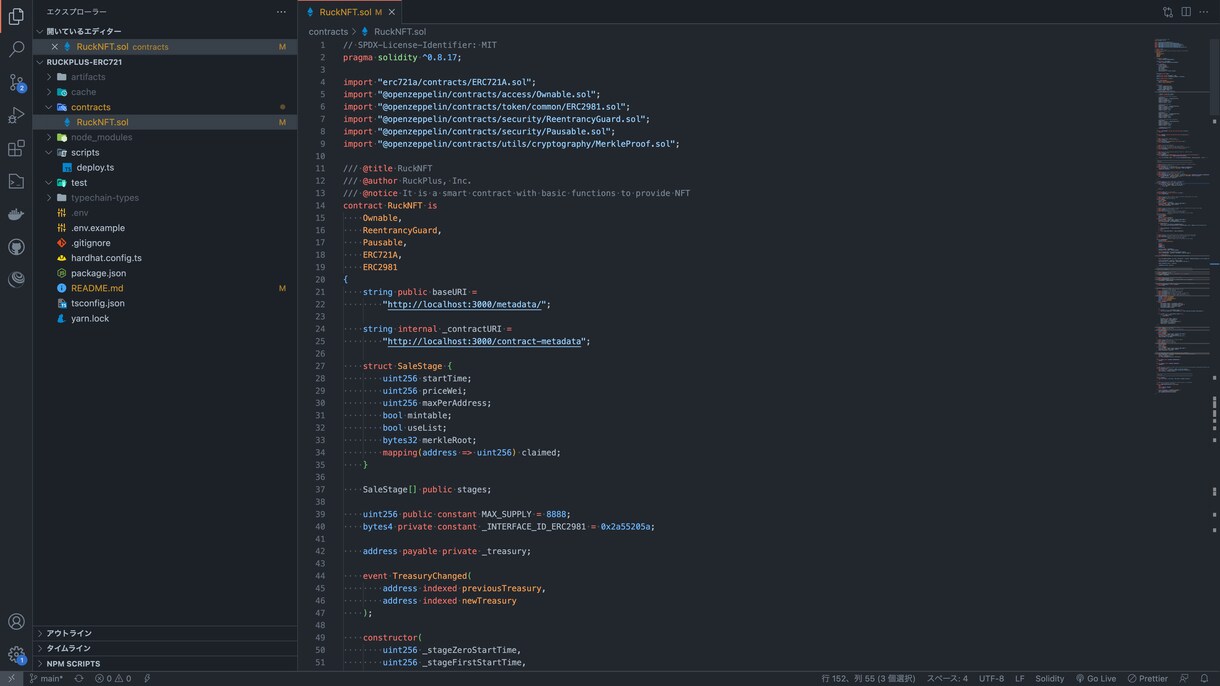Click the feedback icon left of the bell
Image resolution: width=1220 pixels, height=686 pixels.
1184,678
